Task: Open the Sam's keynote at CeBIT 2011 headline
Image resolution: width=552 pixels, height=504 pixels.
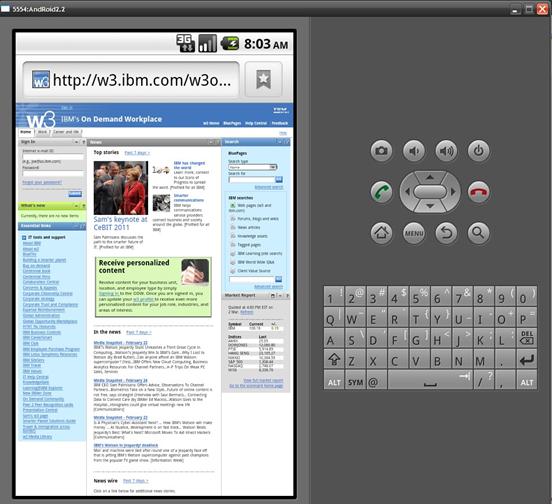Action: click(120, 223)
